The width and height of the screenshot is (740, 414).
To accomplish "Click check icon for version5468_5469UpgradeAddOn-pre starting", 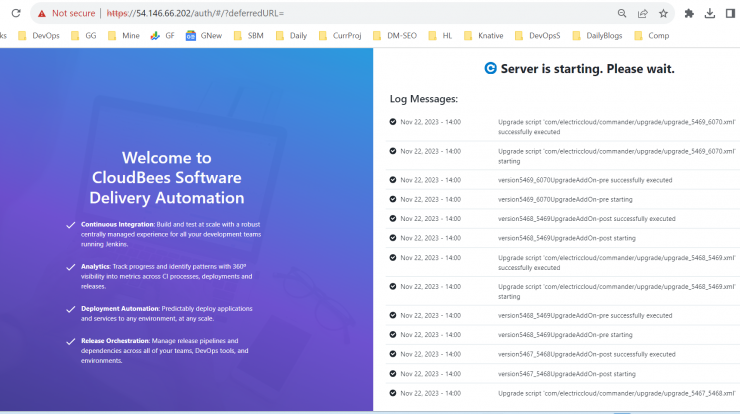I will (x=393, y=335).
